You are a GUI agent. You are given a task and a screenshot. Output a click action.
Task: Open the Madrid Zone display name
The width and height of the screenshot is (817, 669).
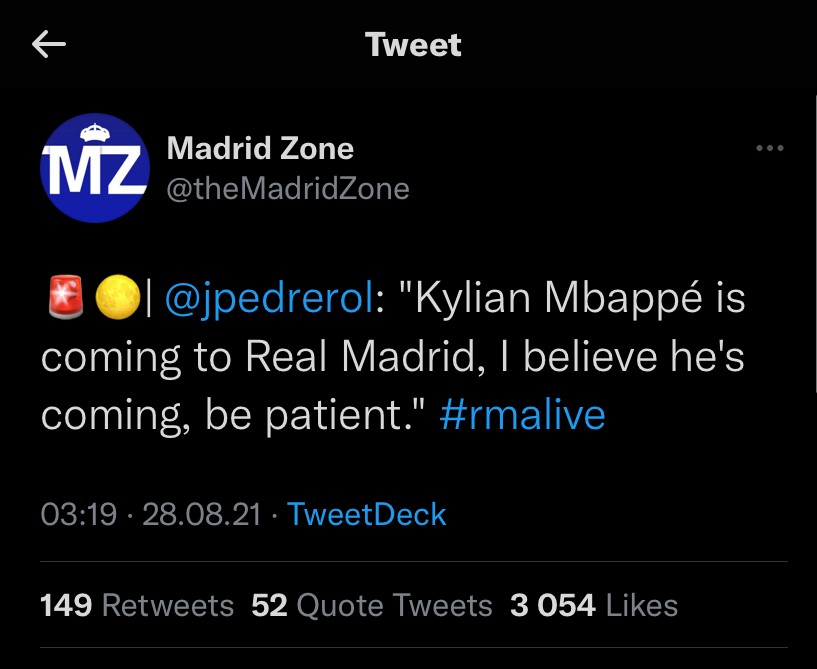coord(260,149)
